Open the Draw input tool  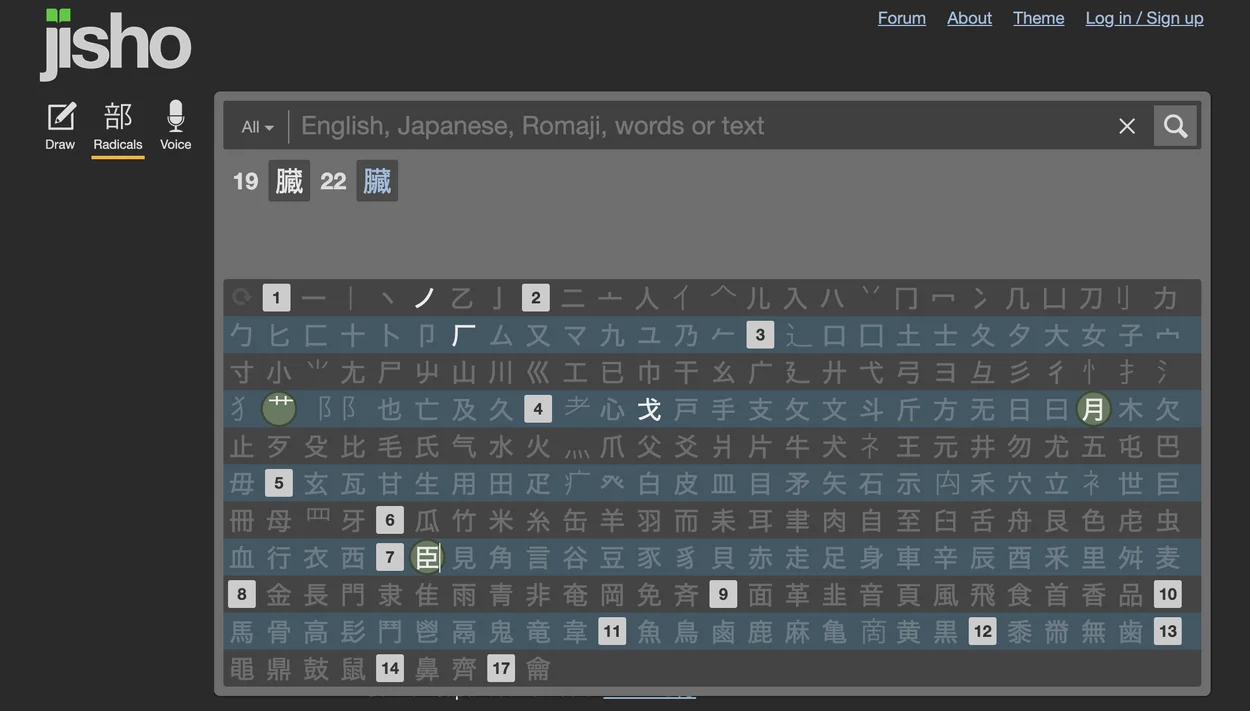(60, 126)
